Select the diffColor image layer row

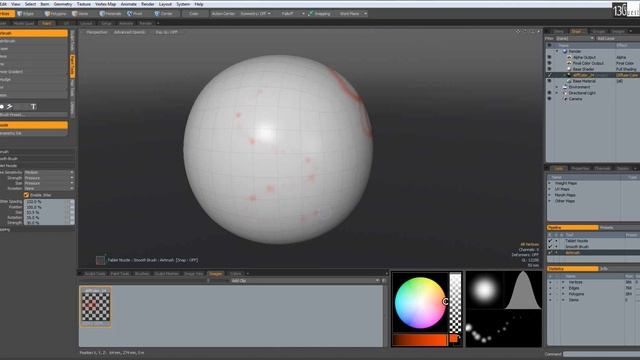tap(593, 75)
